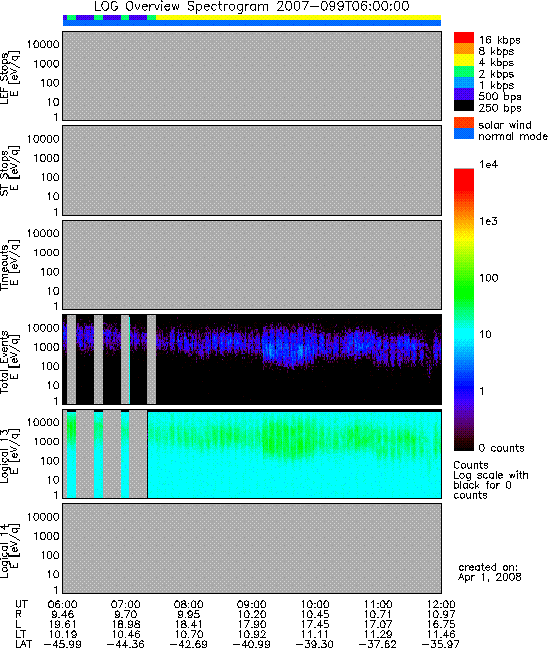This screenshot has width=548, height=648.
Task: Click the solar wind legend swatch
Action: [464, 123]
